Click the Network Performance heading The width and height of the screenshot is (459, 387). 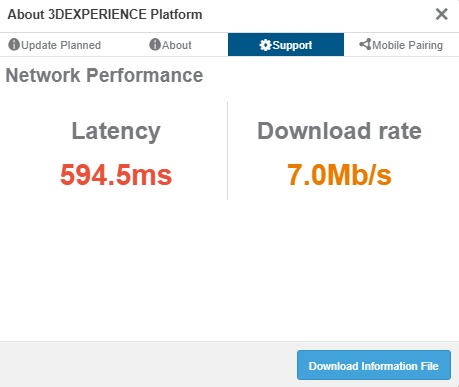tap(104, 75)
